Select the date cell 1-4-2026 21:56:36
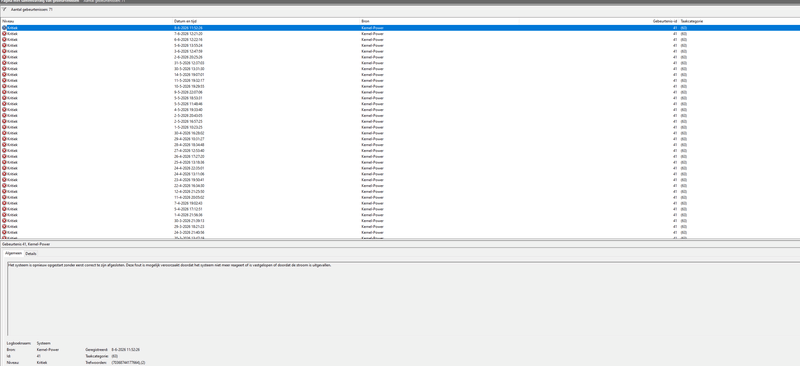Image resolution: width=800 pixels, height=366 pixels. 189,215
